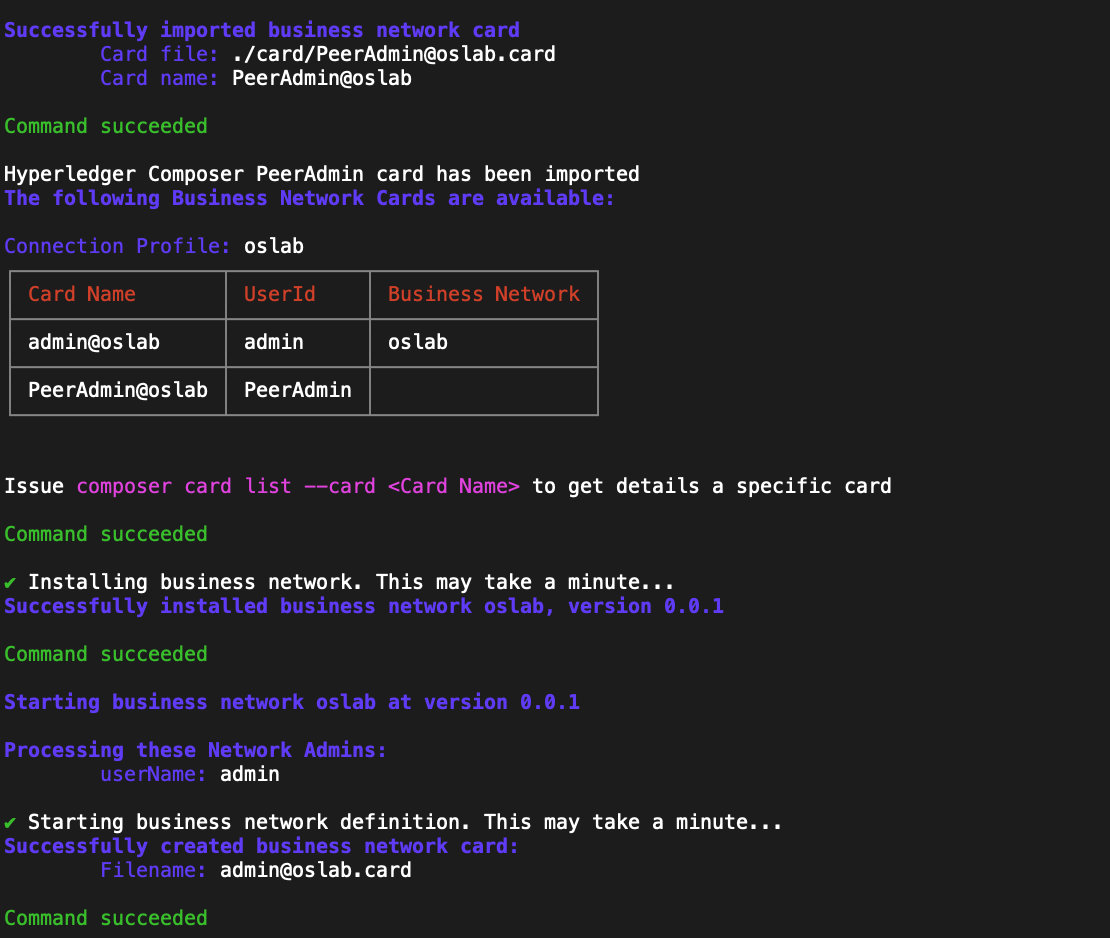Viewport: 1110px width, 938px height.
Task: Click 'Processing these Network Admins:' line
Action: 195,750
